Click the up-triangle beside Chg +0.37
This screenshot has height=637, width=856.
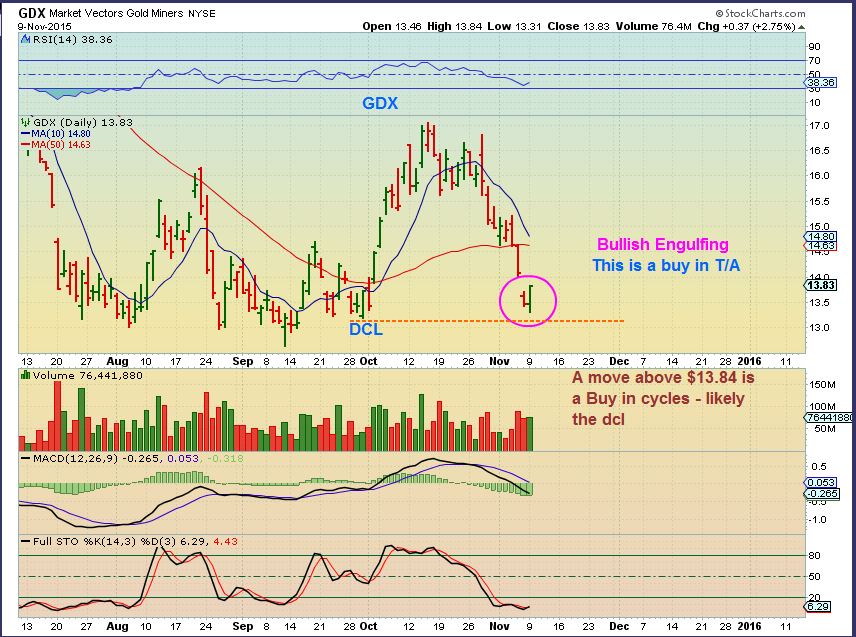tap(801, 26)
